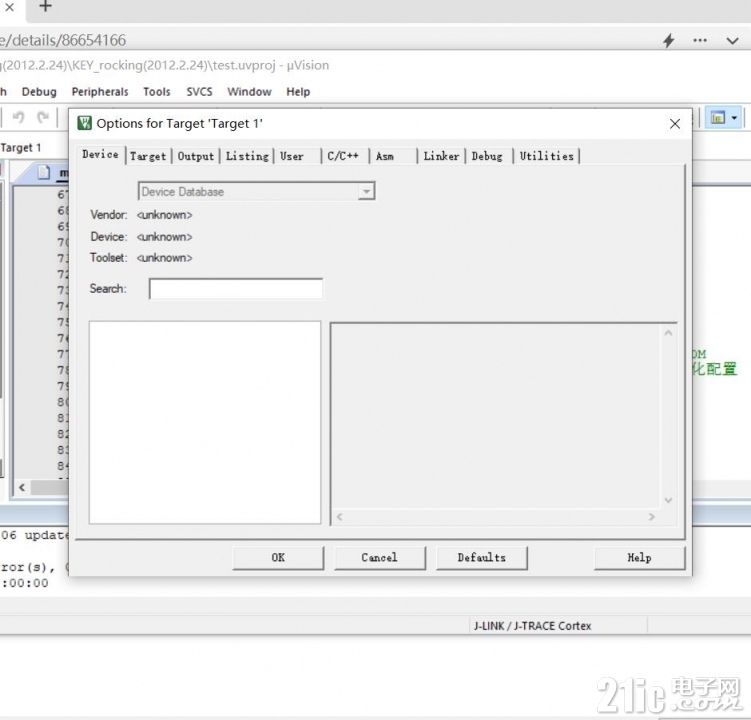
Task: Click the µVision icon in dialog title
Action: coord(85,123)
